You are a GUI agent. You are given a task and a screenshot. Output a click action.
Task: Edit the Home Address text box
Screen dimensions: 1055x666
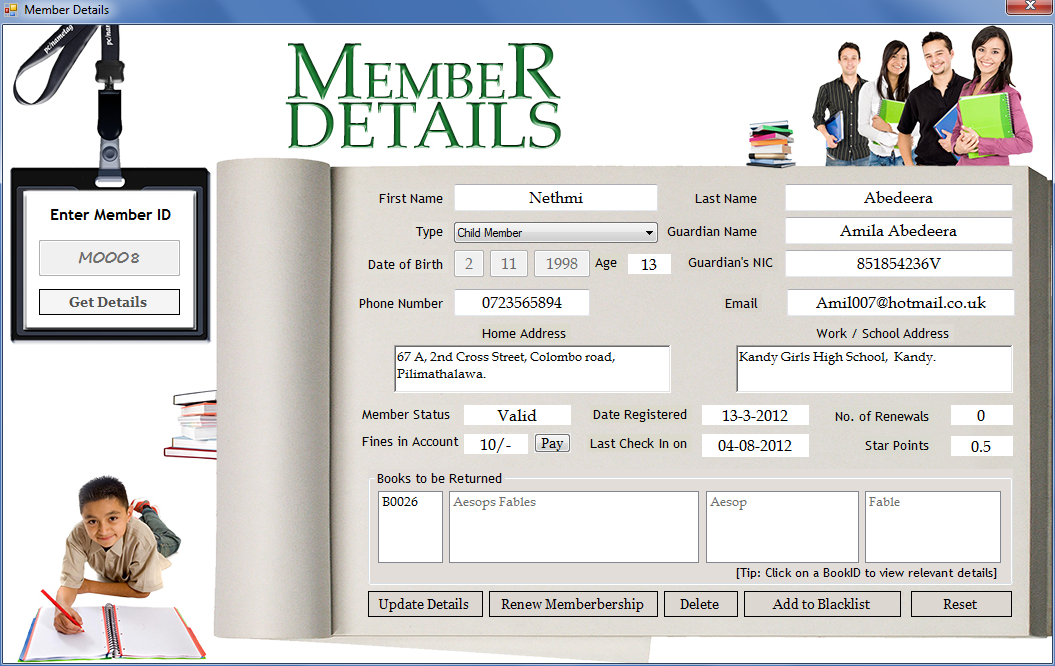click(x=532, y=369)
